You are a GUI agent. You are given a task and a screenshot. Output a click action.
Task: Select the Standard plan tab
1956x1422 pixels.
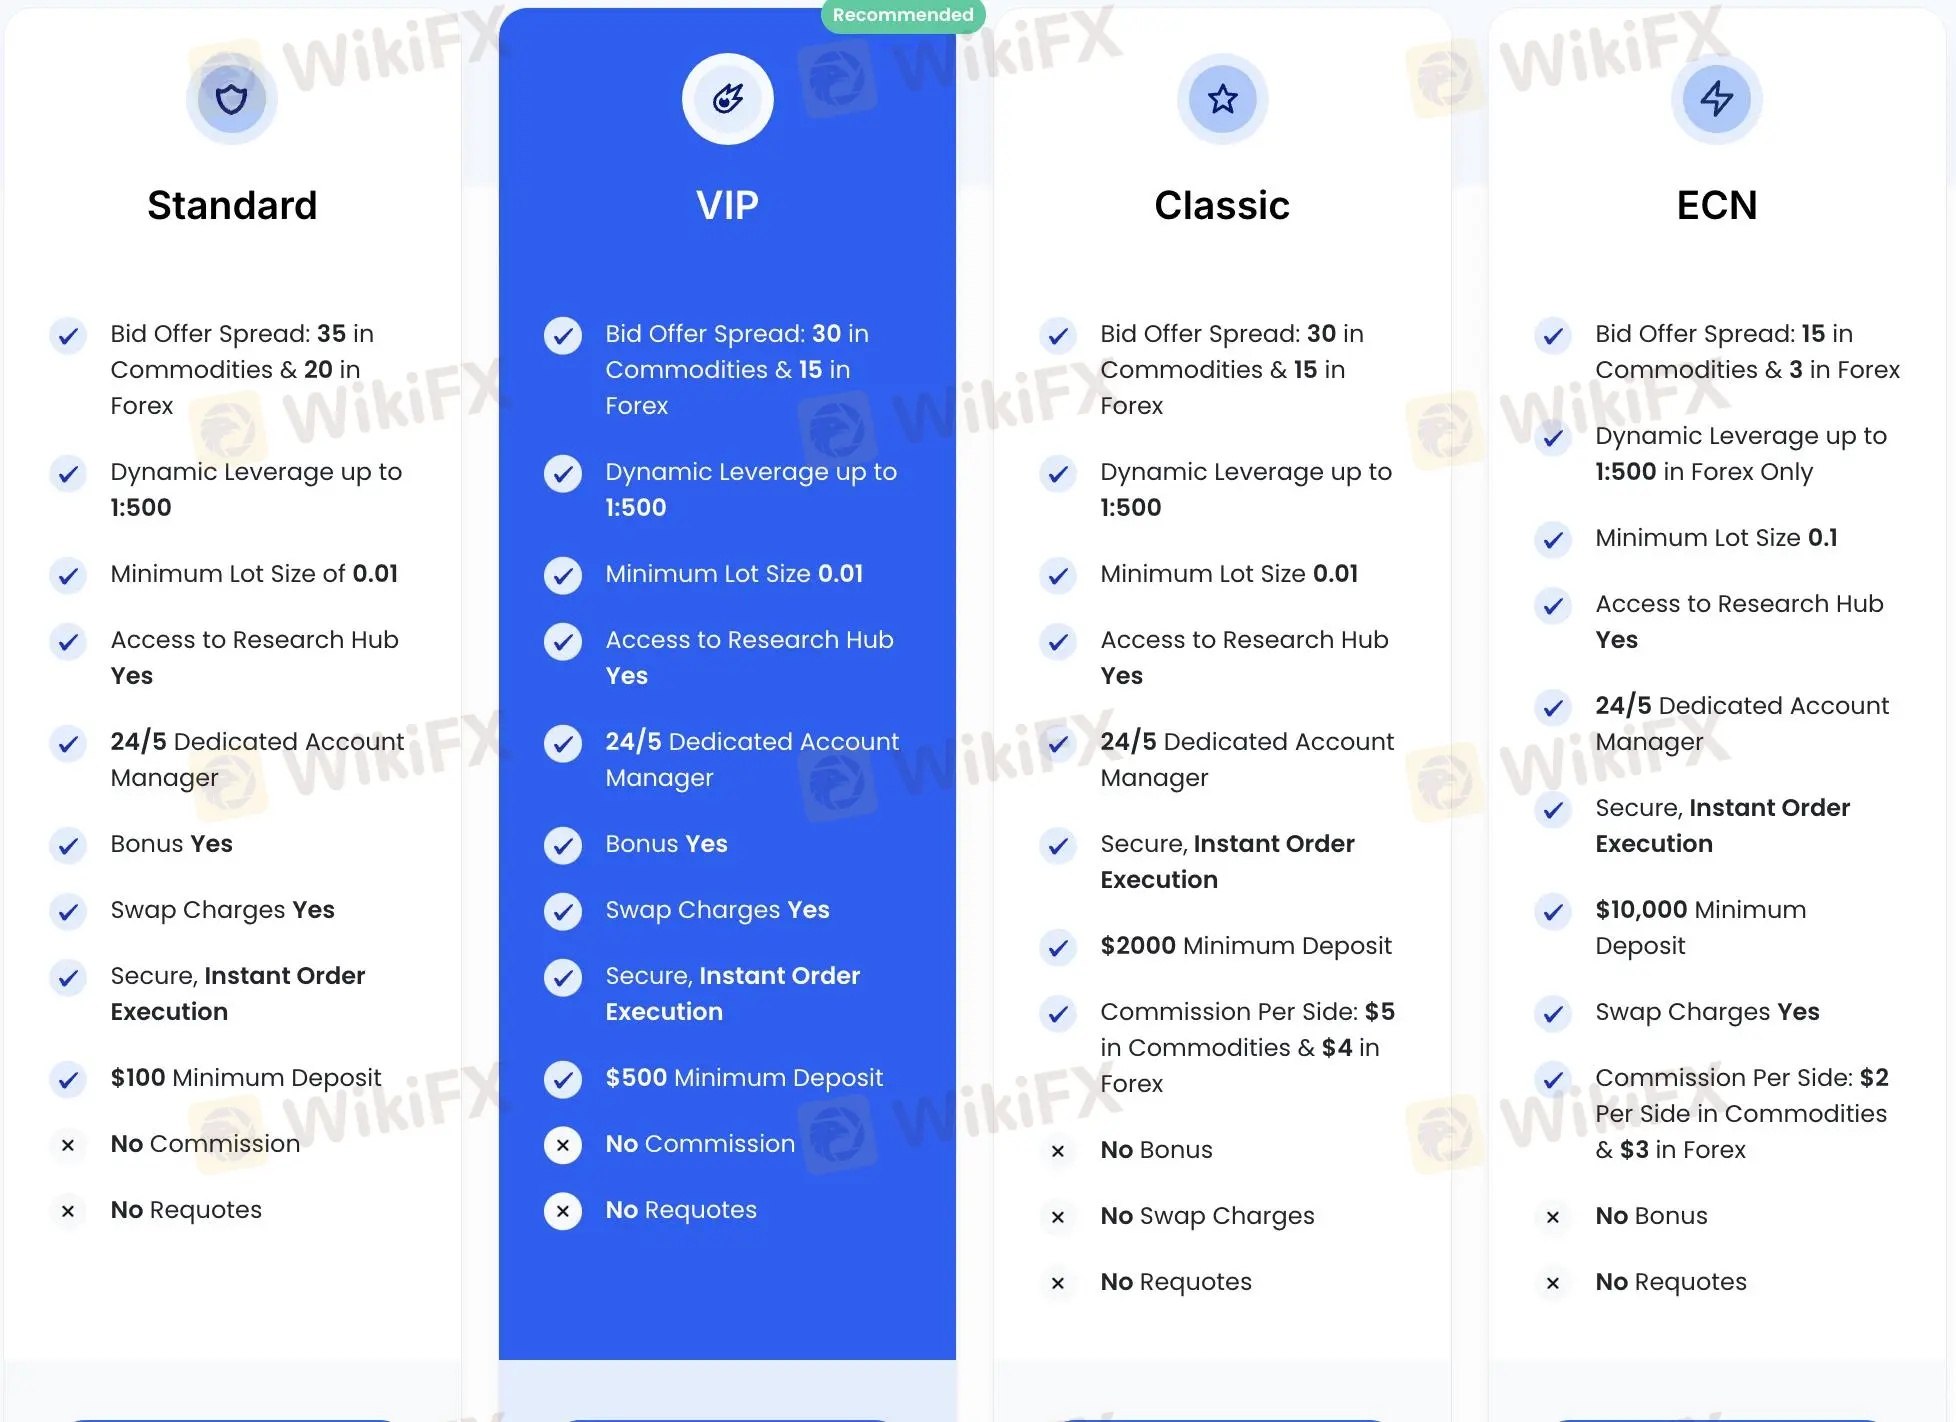231,204
